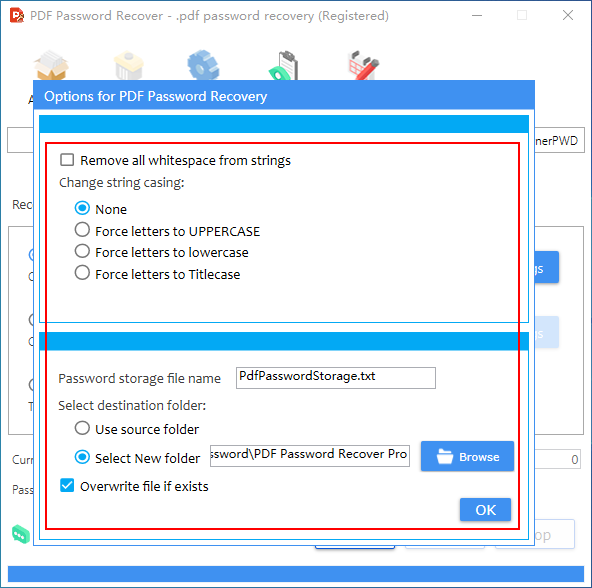Click the Change string casing label

click(x=122, y=182)
